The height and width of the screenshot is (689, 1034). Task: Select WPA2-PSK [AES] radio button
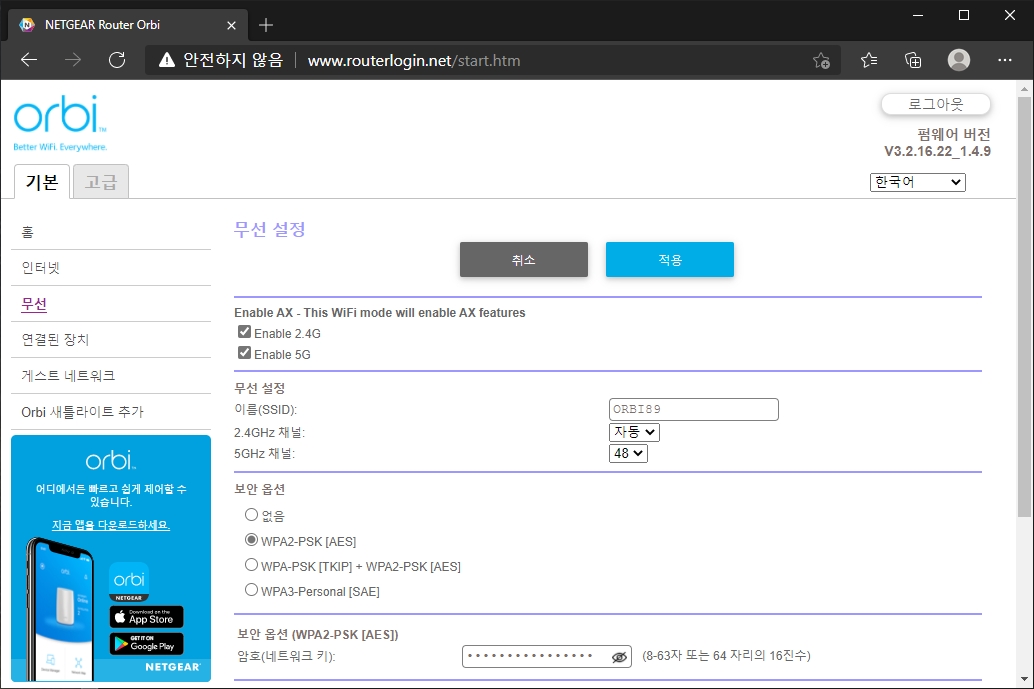pos(251,539)
